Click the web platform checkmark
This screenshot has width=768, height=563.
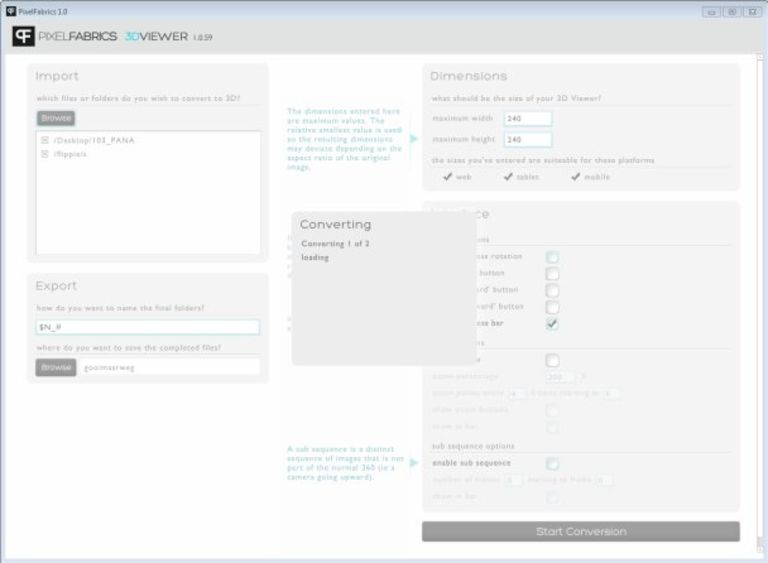pos(447,176)
